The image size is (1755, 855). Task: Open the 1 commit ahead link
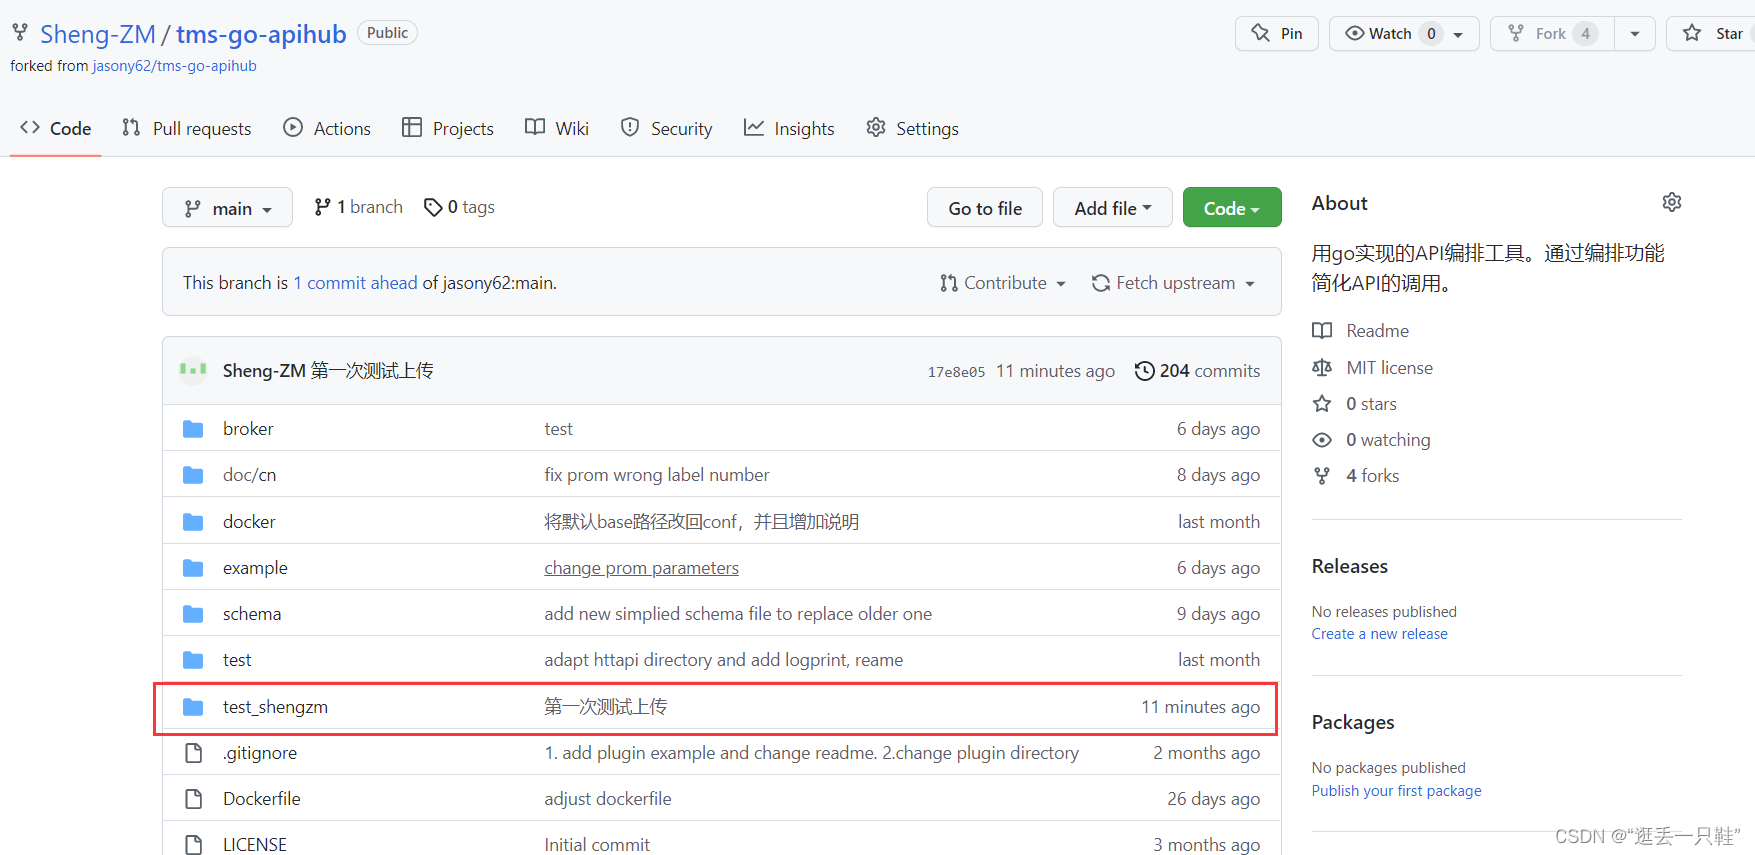[x=356, y=283]
